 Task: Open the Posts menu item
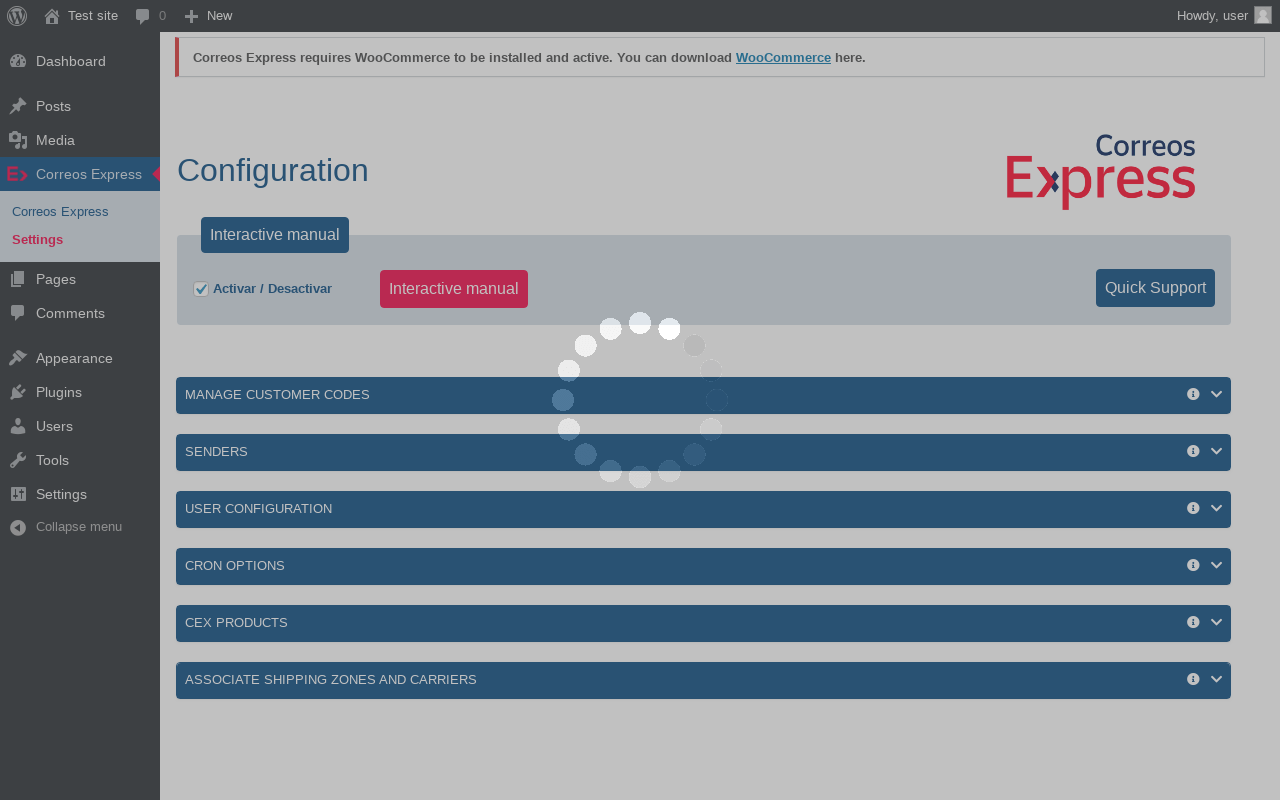point(80,106)
